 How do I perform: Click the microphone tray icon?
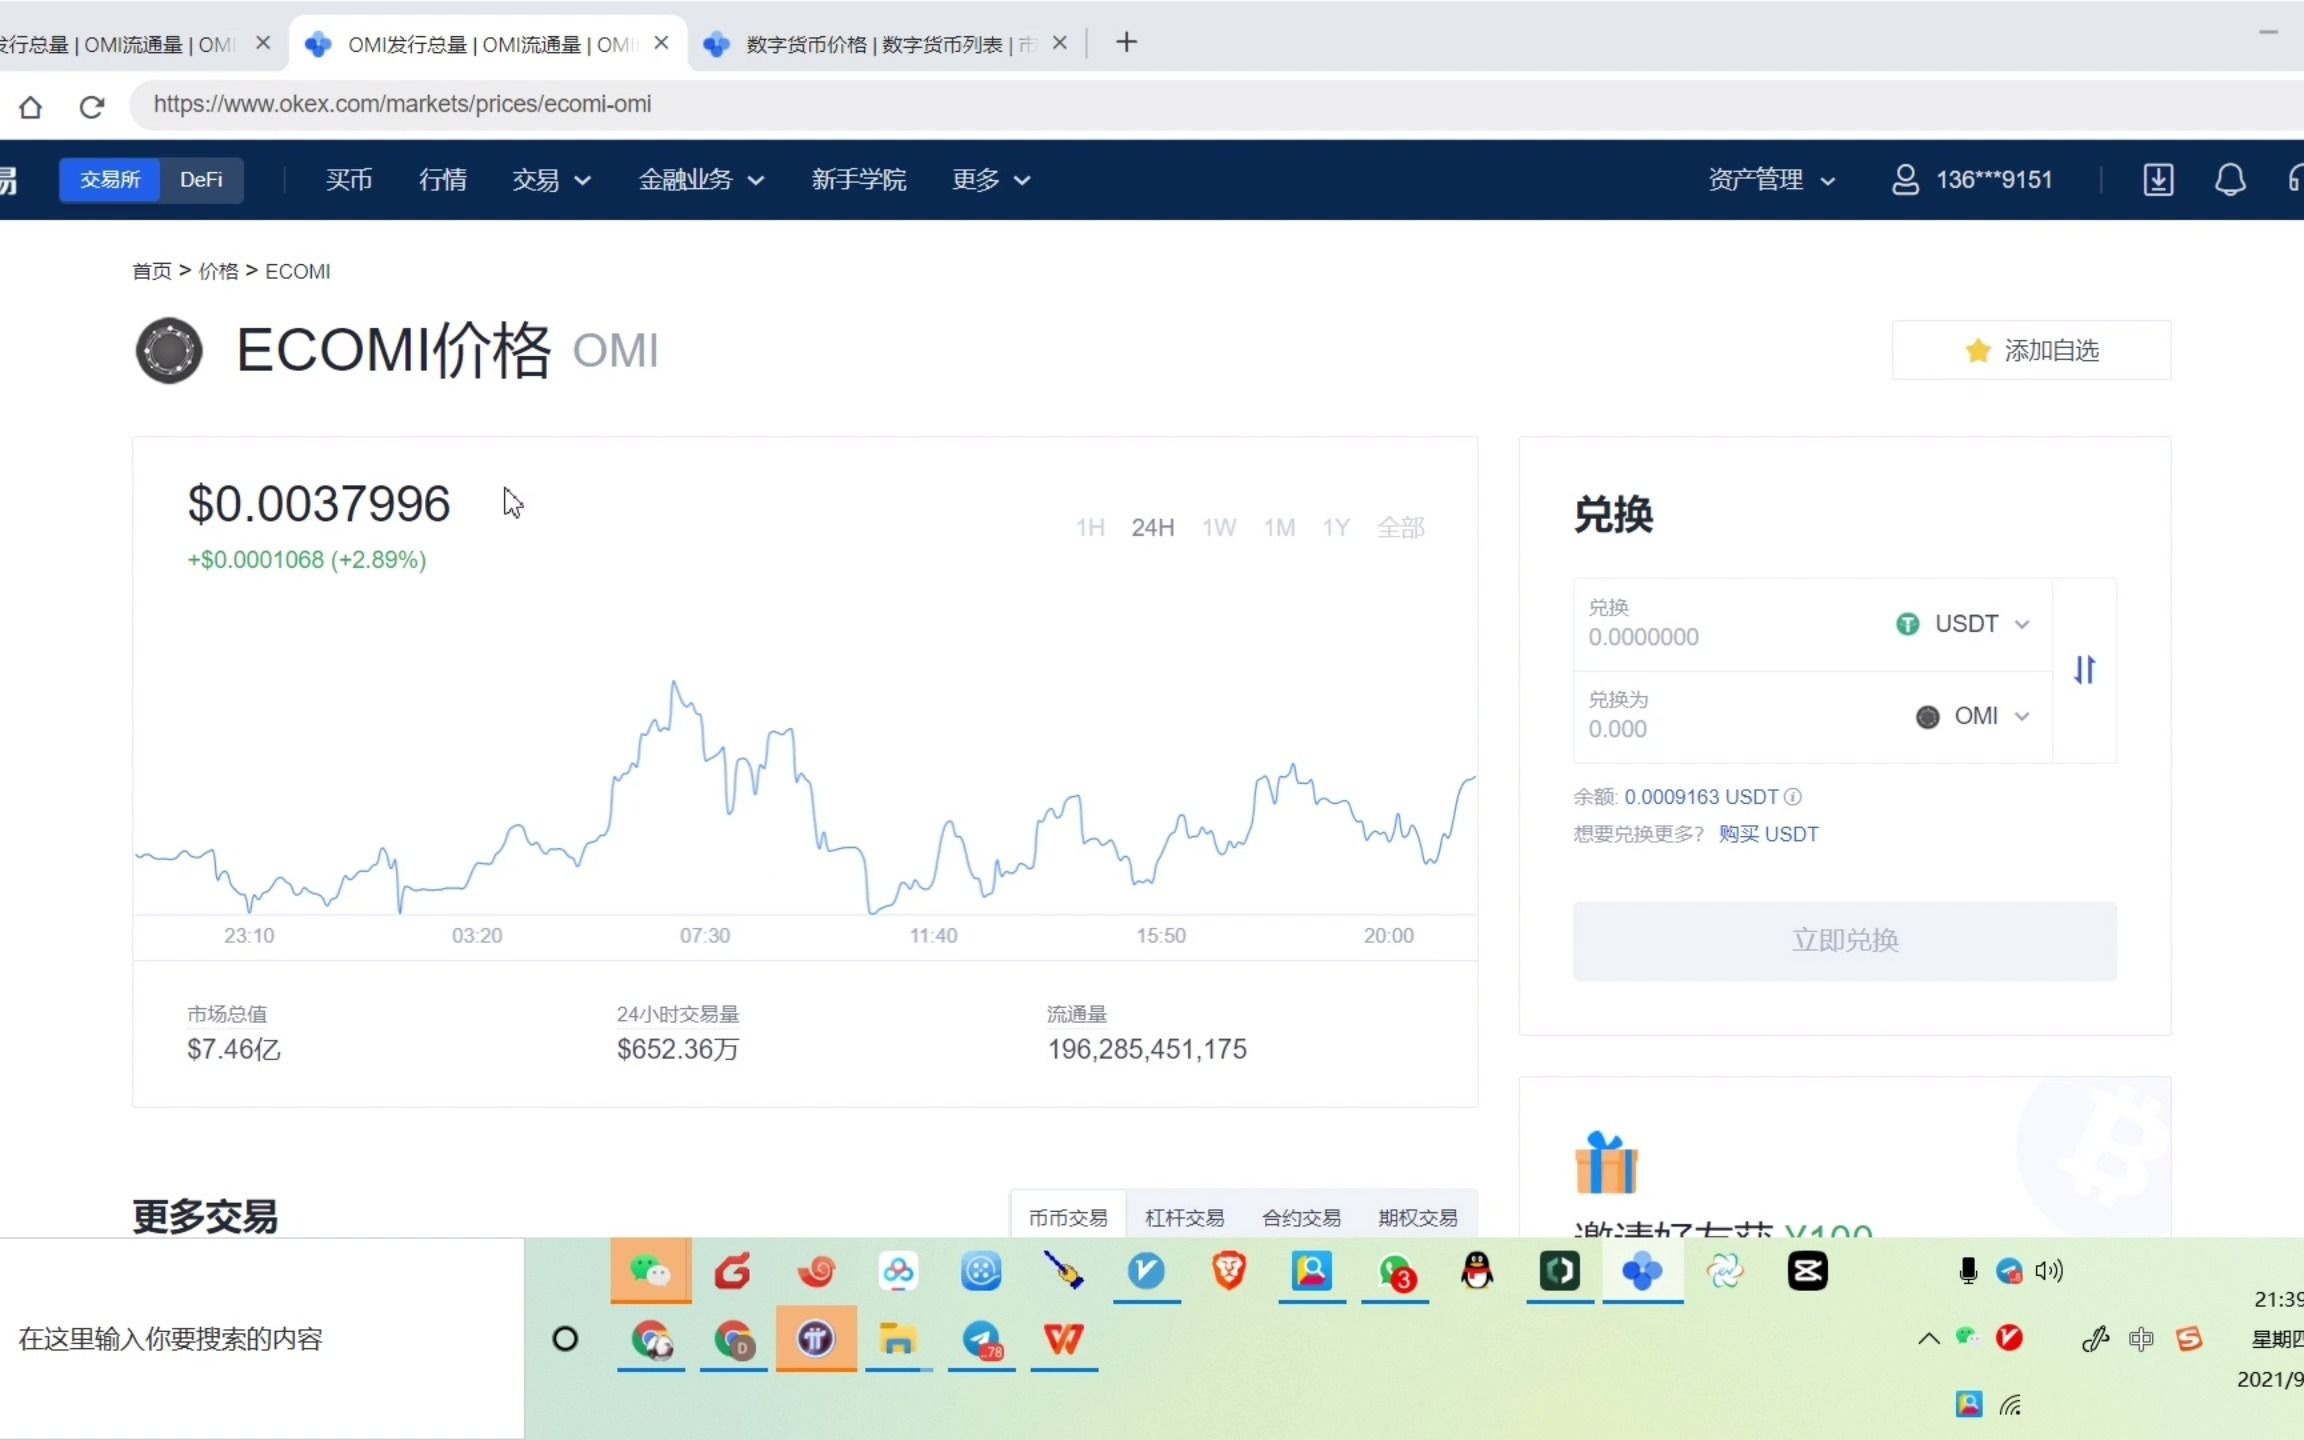tap(1968, 1271)
